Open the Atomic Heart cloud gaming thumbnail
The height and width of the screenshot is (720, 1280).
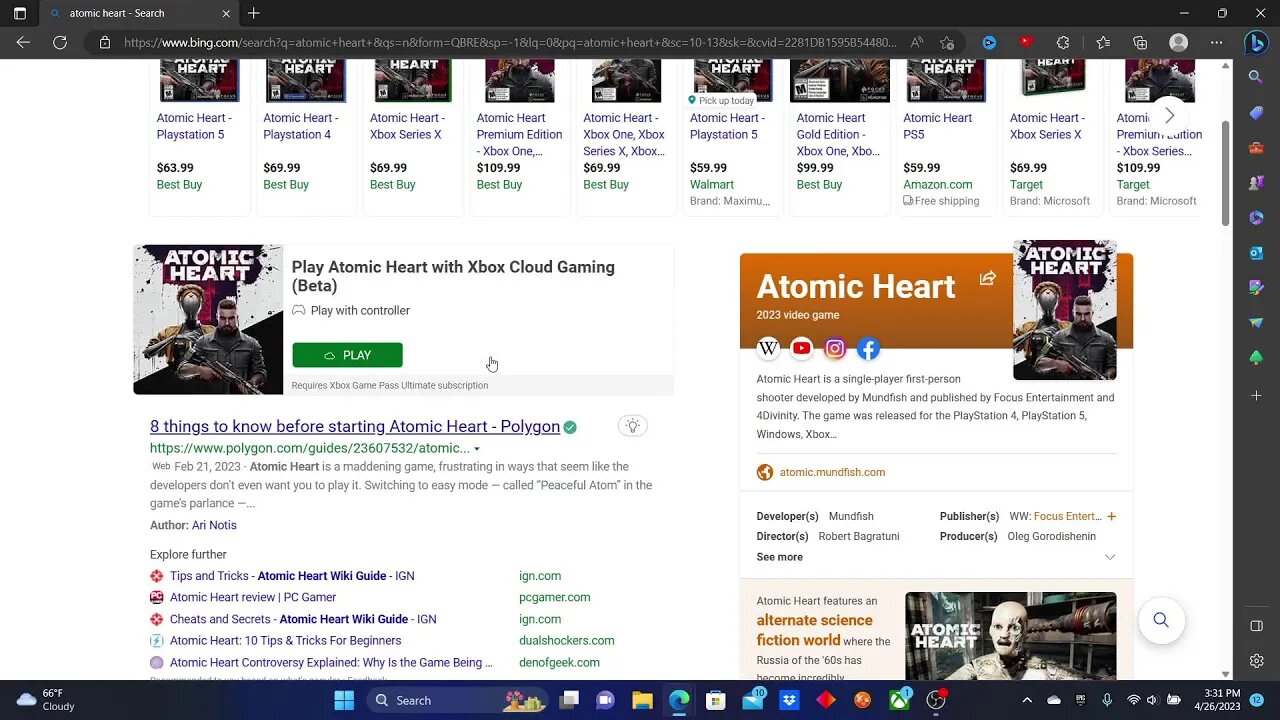pyautogui.click(x=208, y=320)
